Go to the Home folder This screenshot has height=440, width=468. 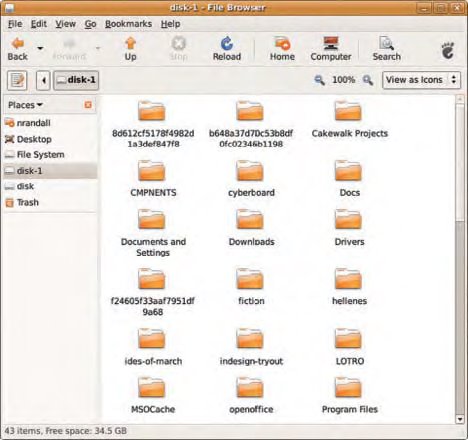pos(282,49)
